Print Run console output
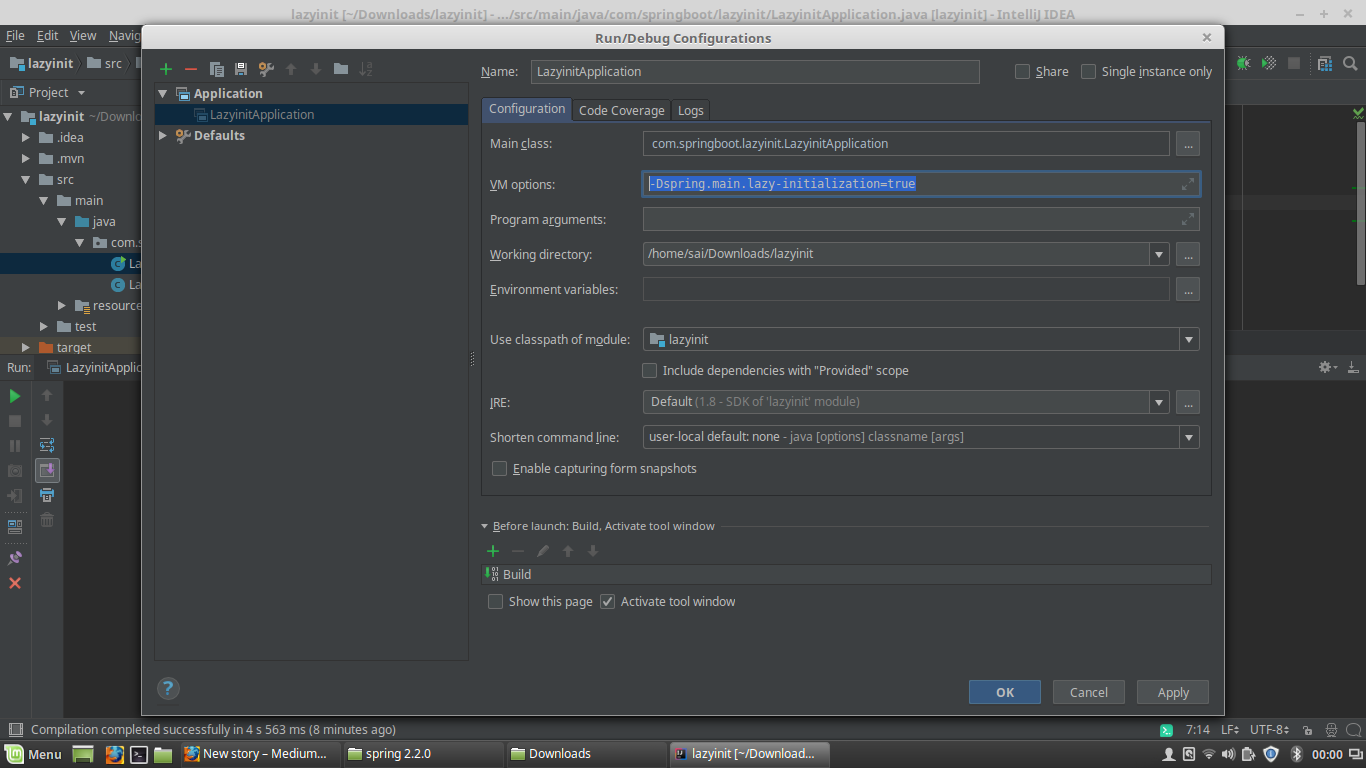Screen dimensions: 1366x768 tap(47, 495)
